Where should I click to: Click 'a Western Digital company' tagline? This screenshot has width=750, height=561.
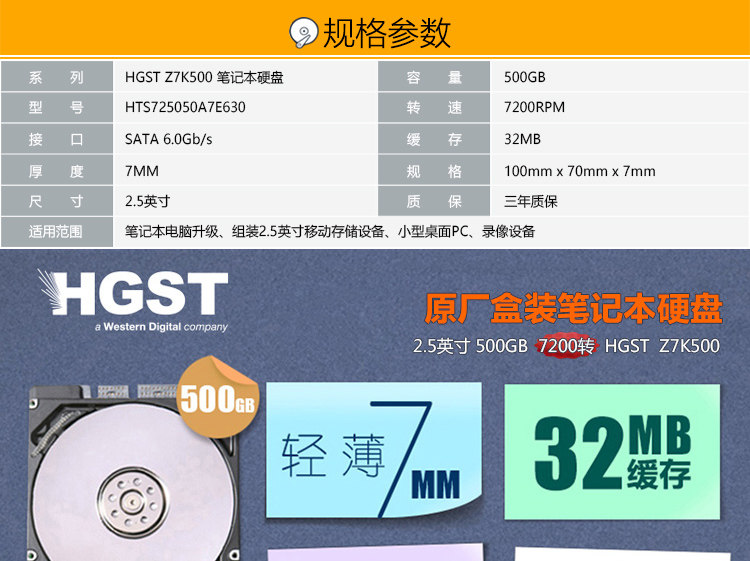(161, 327)
